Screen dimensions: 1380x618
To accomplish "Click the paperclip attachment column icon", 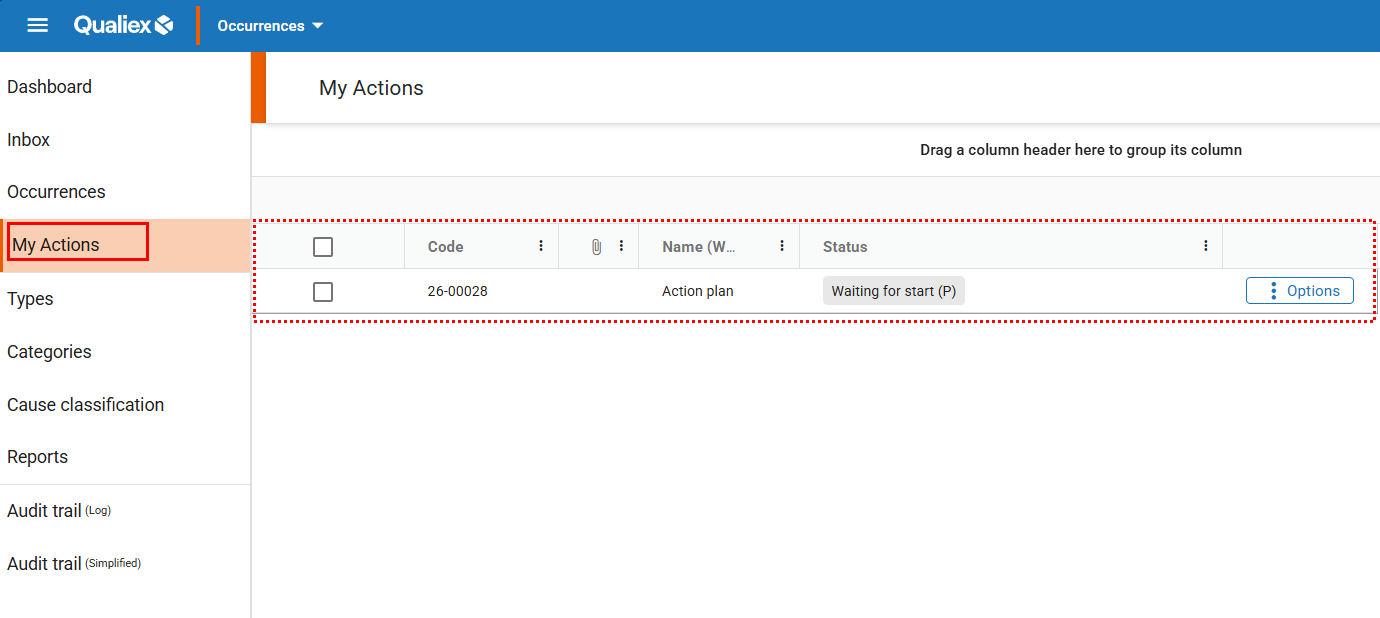I will [596, 246].
